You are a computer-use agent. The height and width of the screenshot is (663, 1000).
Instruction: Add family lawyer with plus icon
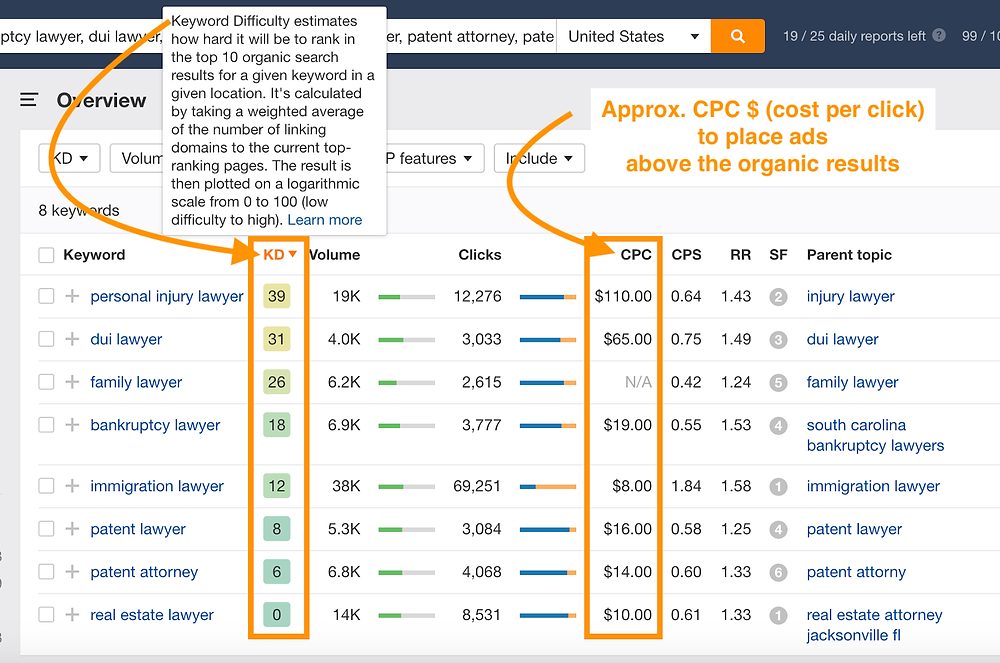(x=72, y=382)
